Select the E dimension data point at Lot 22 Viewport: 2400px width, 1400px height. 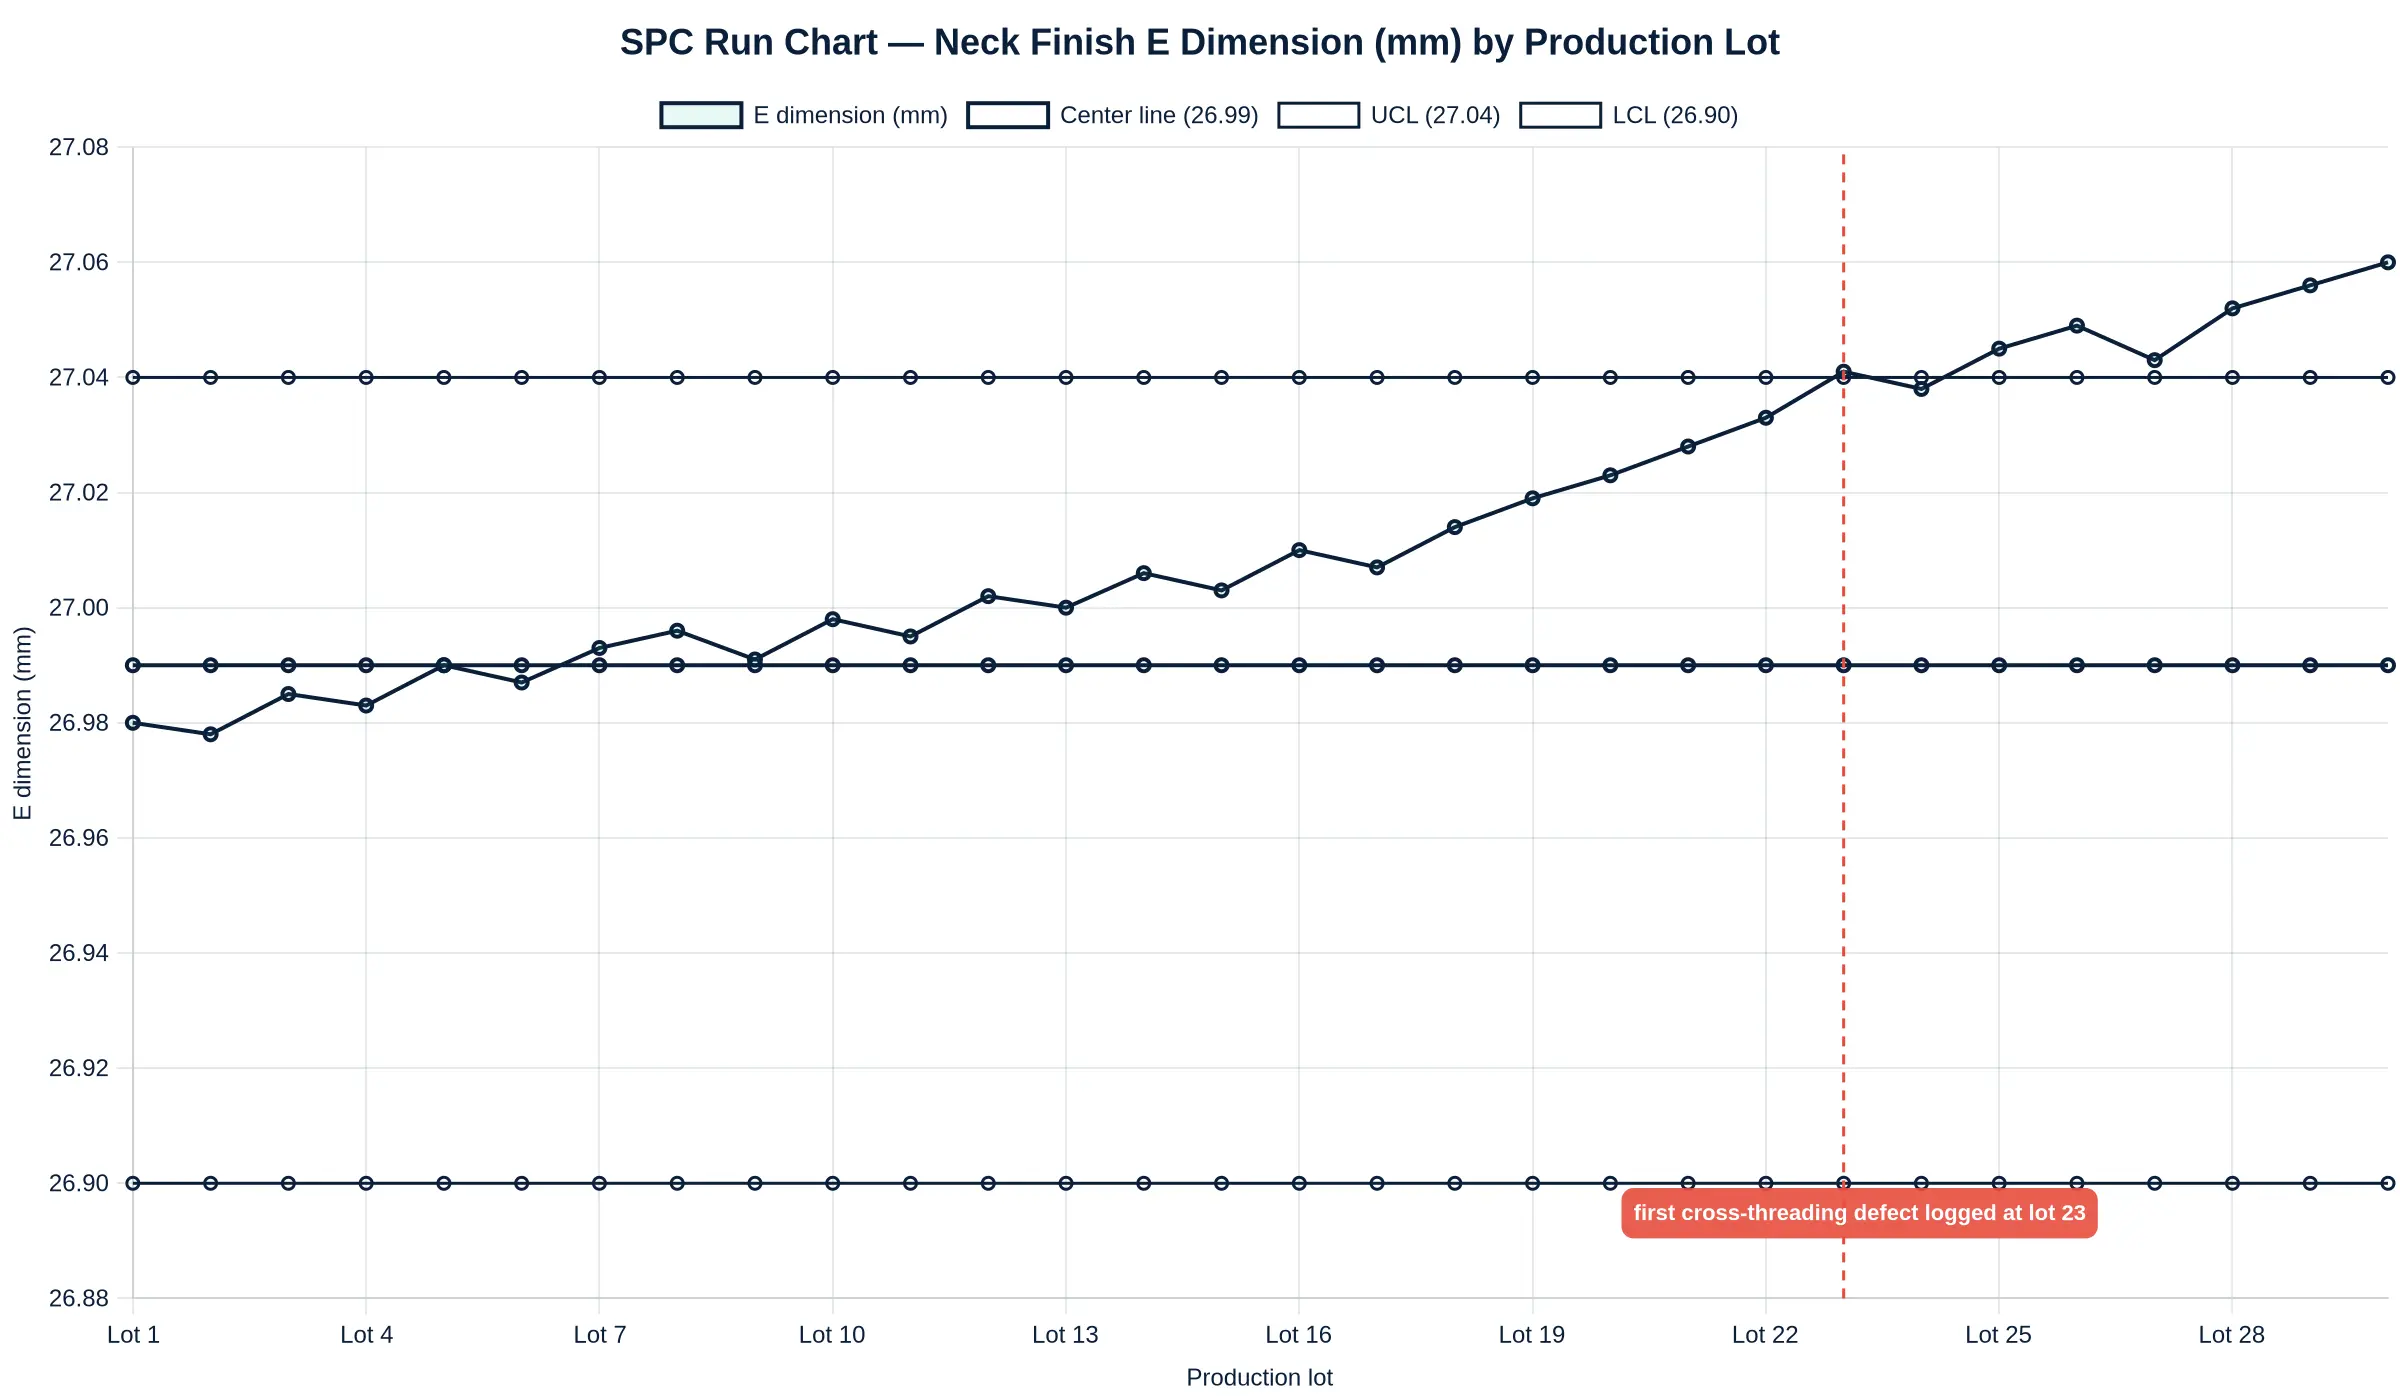(1766, 418)
